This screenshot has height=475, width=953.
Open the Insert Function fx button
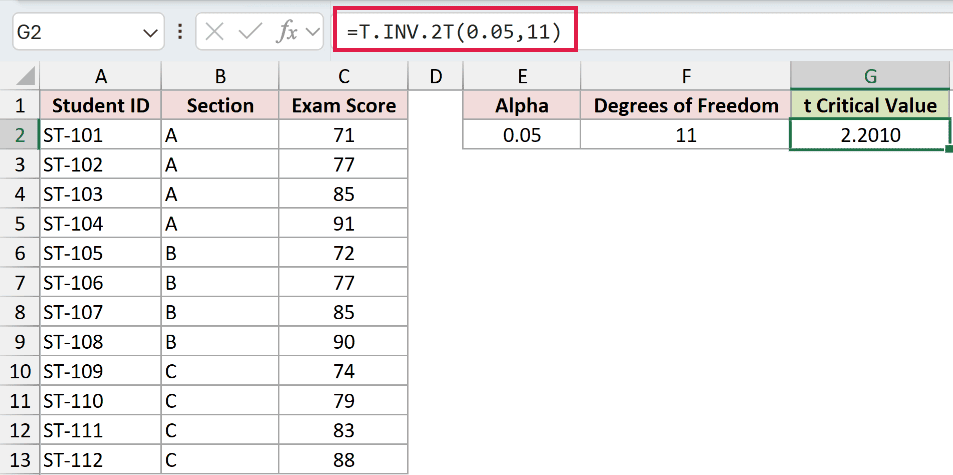pos(286,32)
